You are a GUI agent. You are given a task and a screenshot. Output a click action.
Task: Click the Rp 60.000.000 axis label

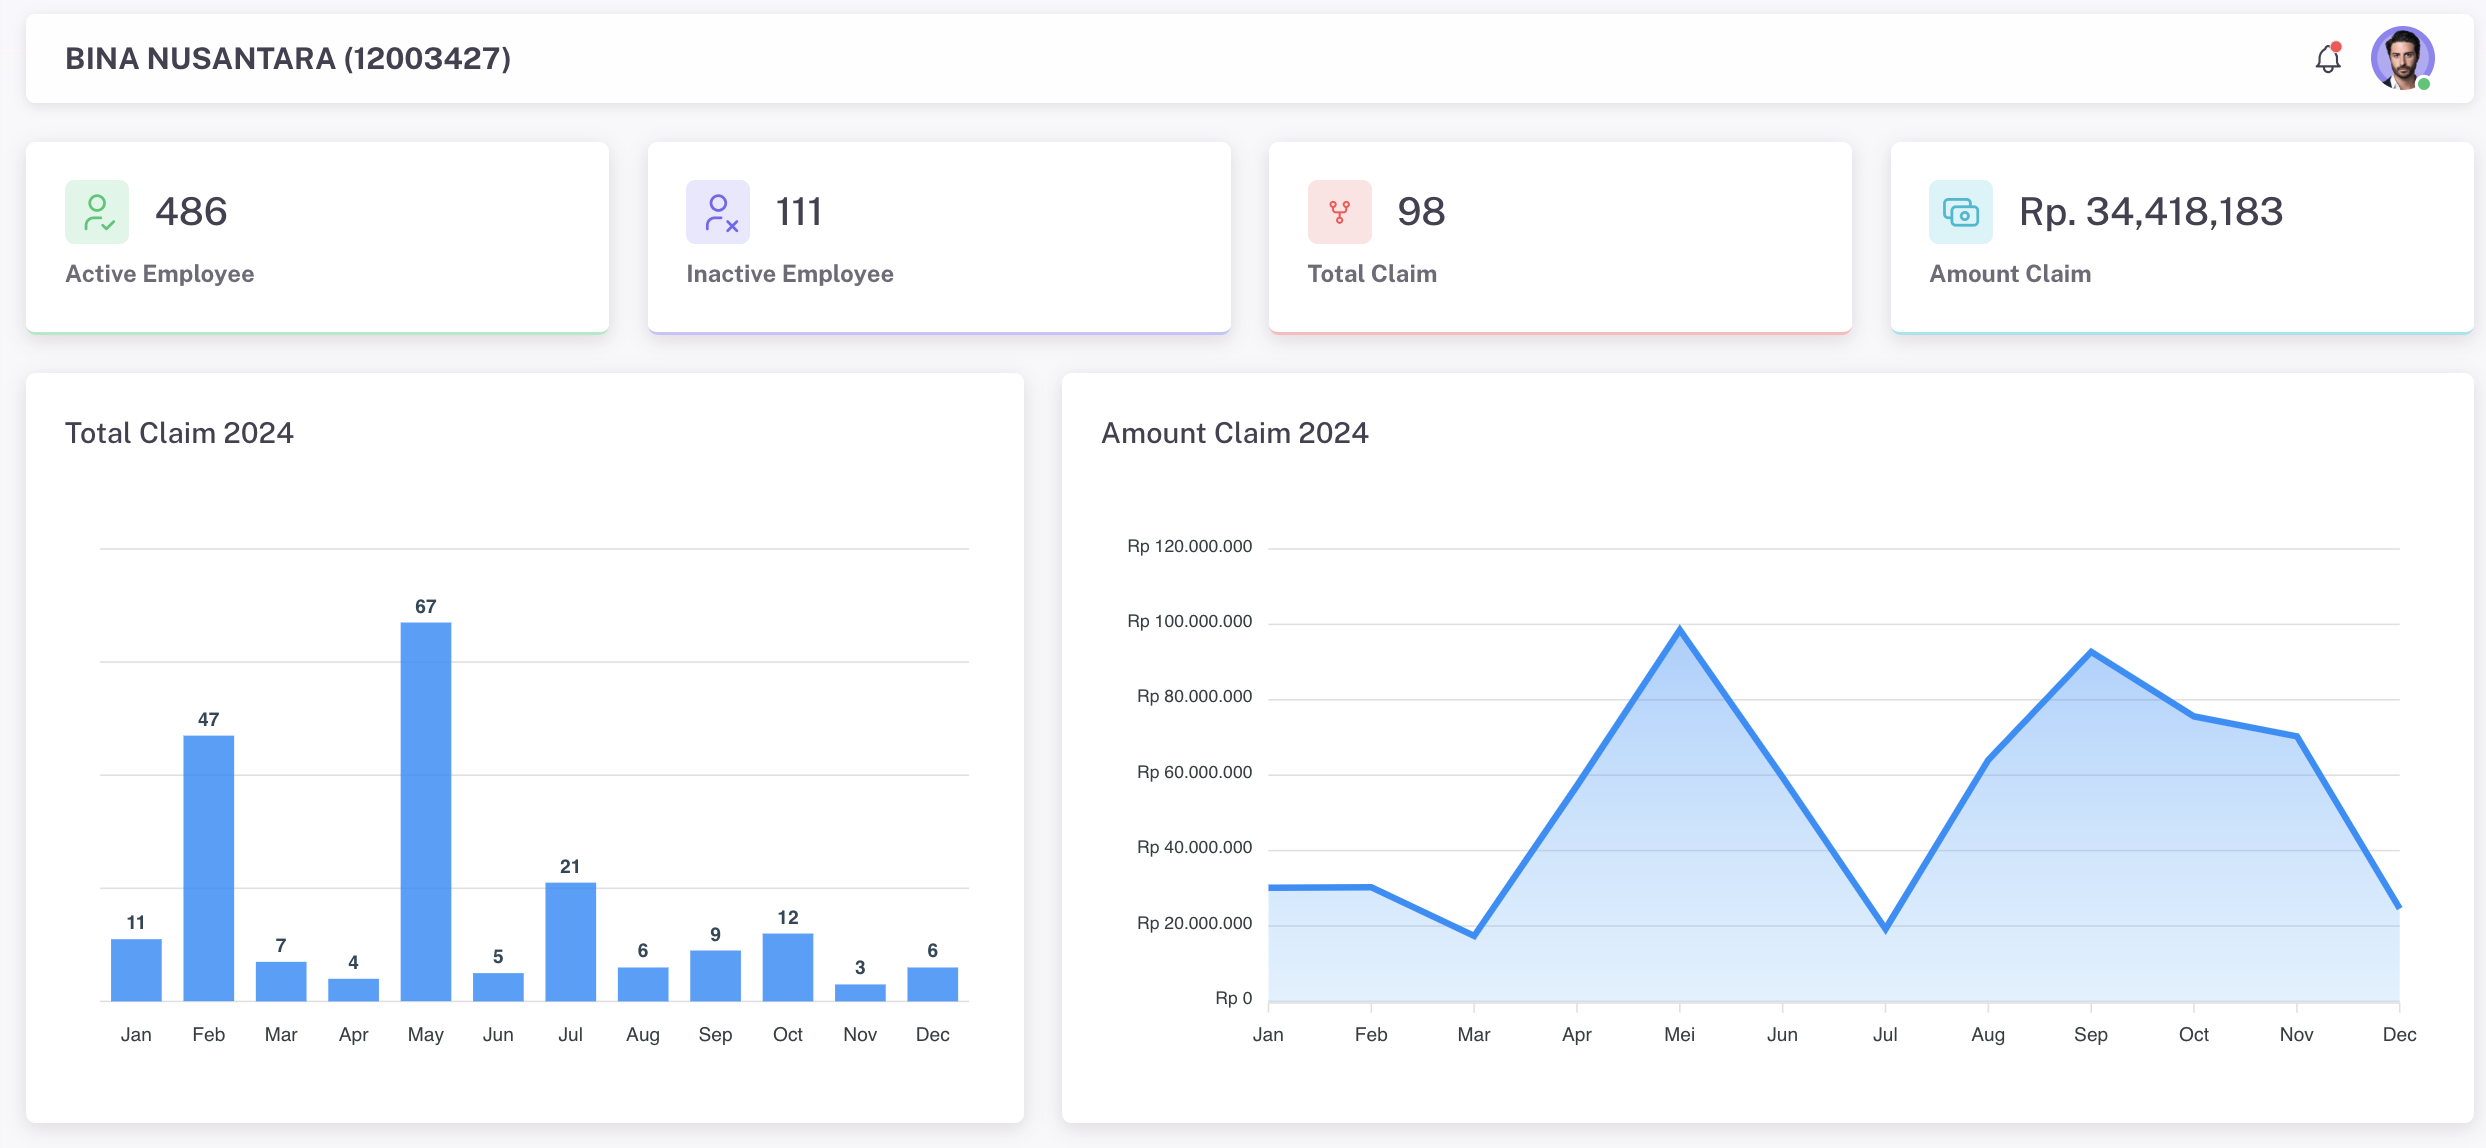tap(1195, 772)
